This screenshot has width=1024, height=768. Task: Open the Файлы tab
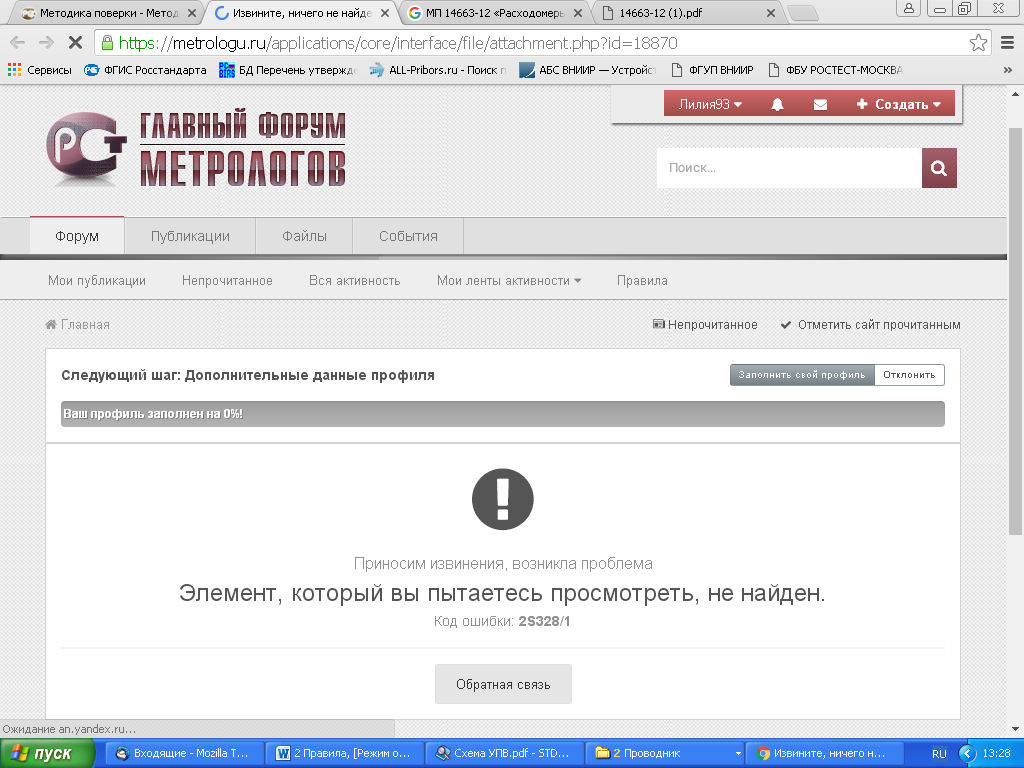click(304, 236)
